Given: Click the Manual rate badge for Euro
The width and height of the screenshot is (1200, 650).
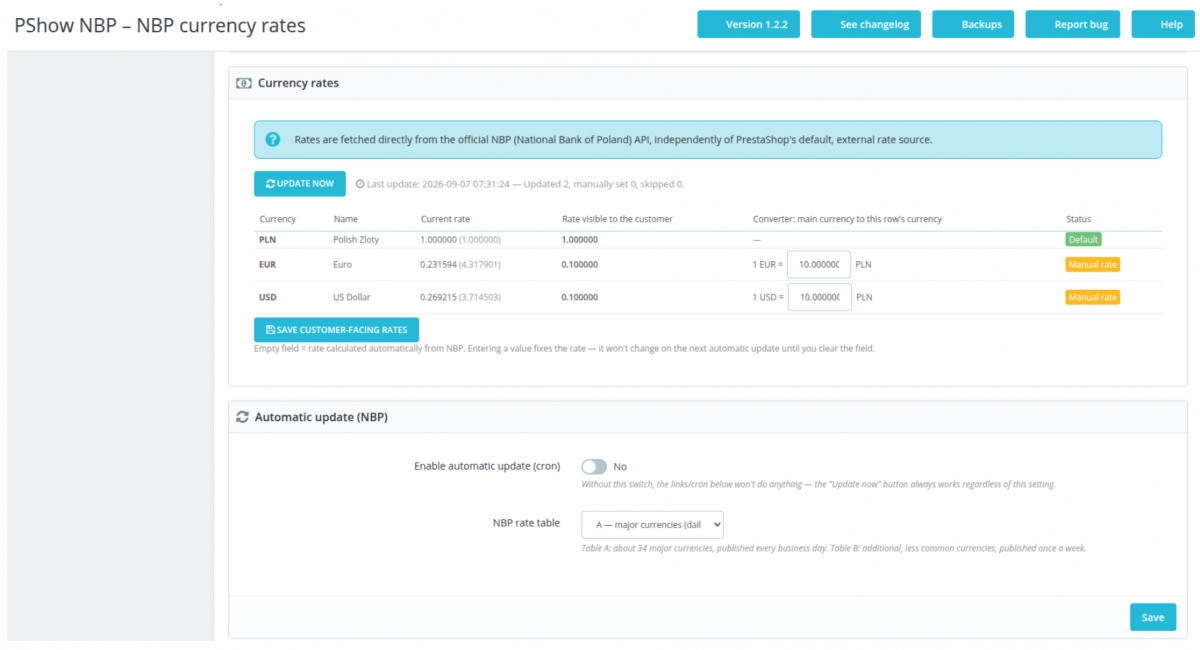Looking at the screenshot, I should click(x=1092, y=265).
